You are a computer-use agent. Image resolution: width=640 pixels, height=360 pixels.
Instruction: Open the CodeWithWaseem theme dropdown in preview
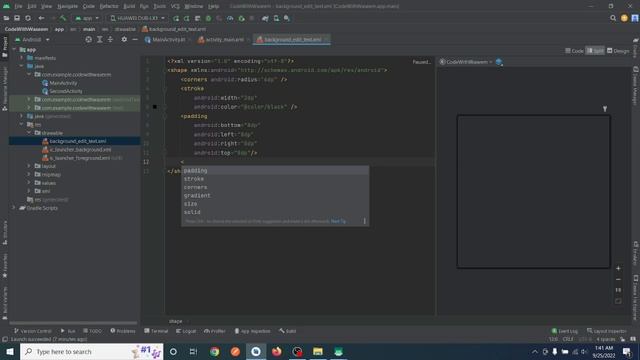466,62
